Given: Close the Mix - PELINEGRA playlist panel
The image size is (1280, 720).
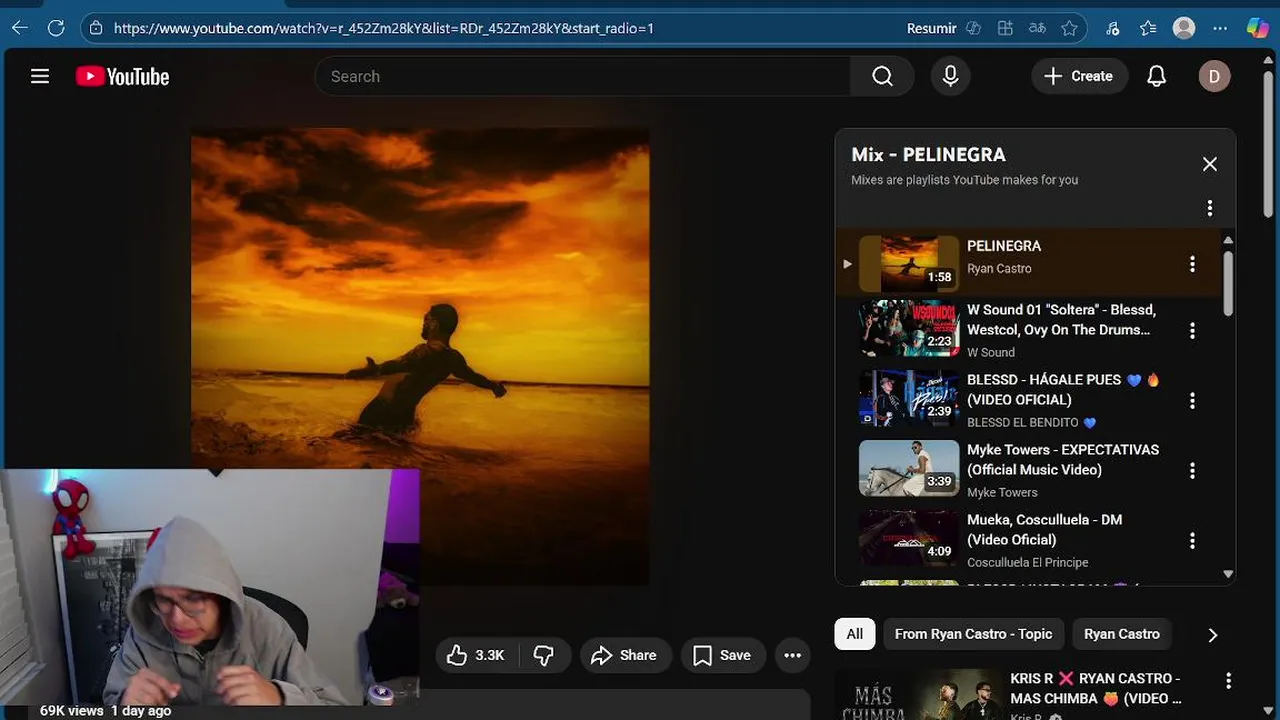Looking at the screenshot, I should coord(1210,164).
